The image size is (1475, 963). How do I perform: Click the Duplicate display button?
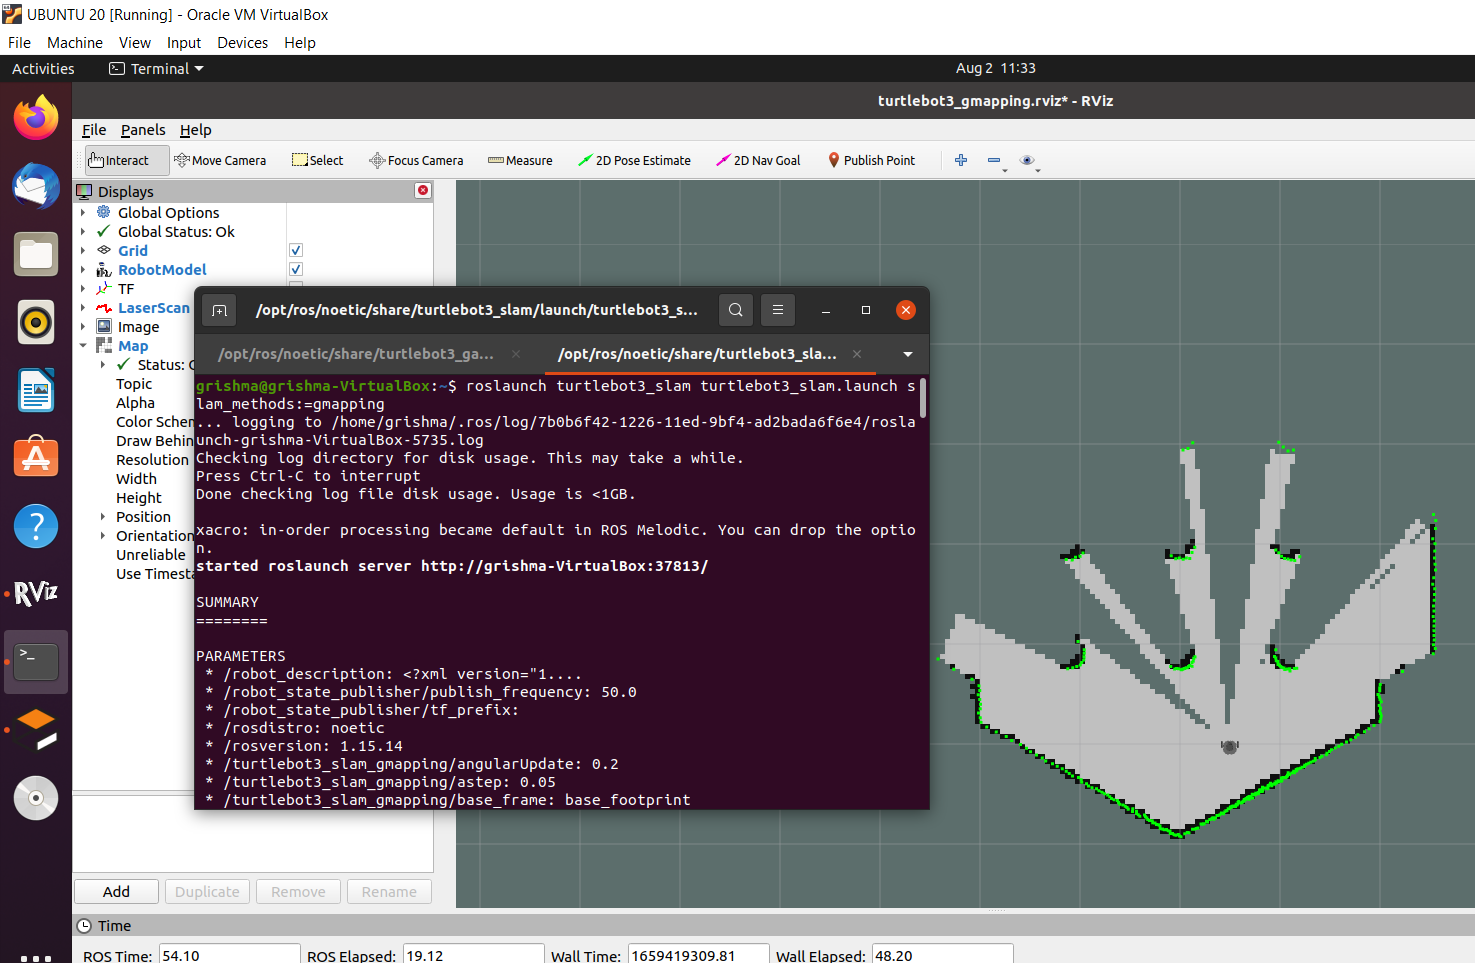tap(207, 892)
